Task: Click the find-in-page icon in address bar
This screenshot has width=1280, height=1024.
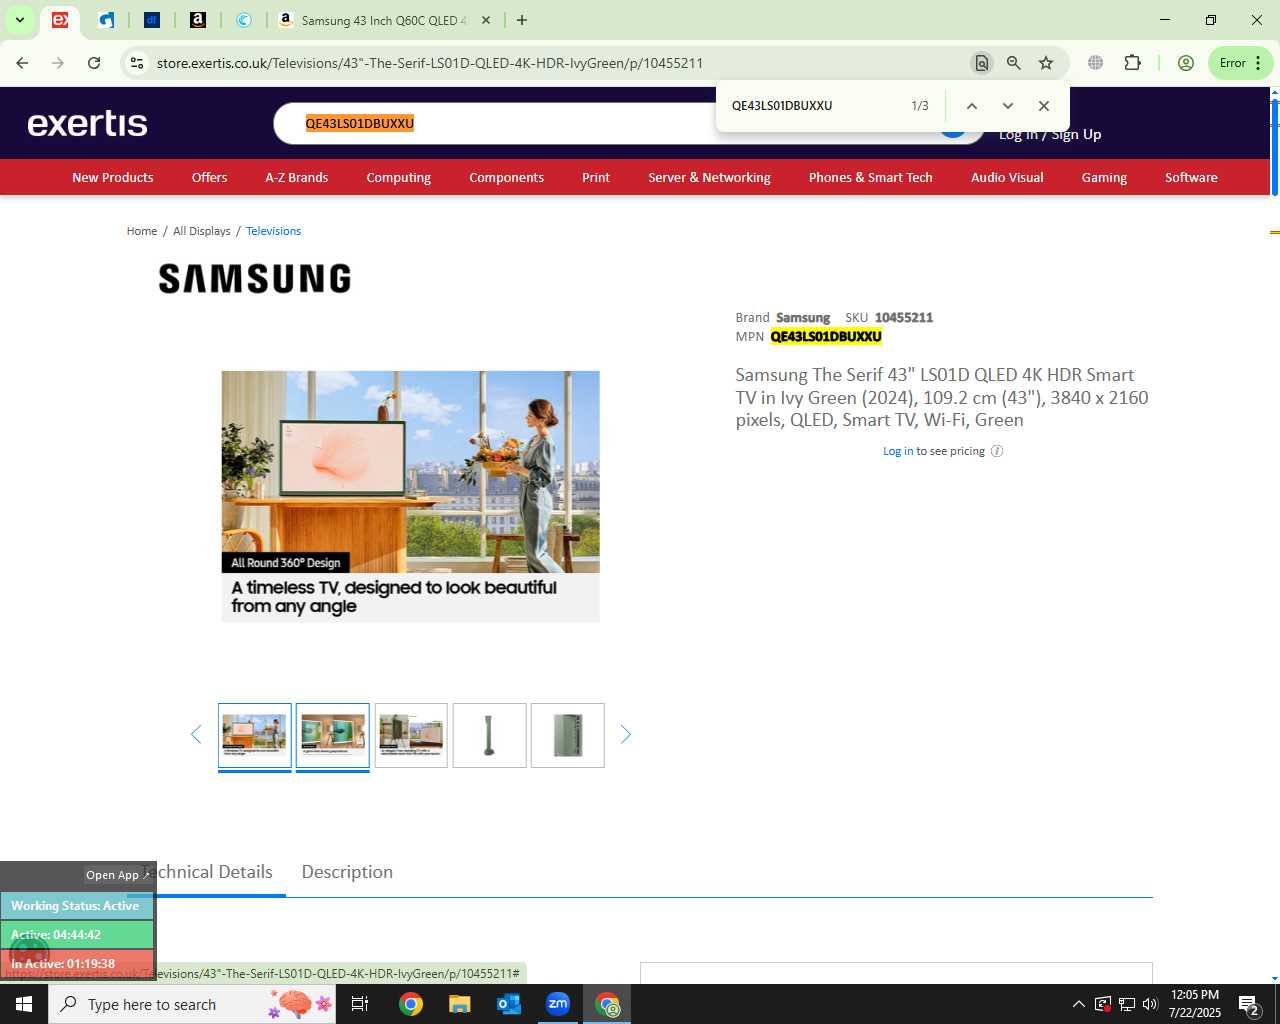Action: coord(982,63)
